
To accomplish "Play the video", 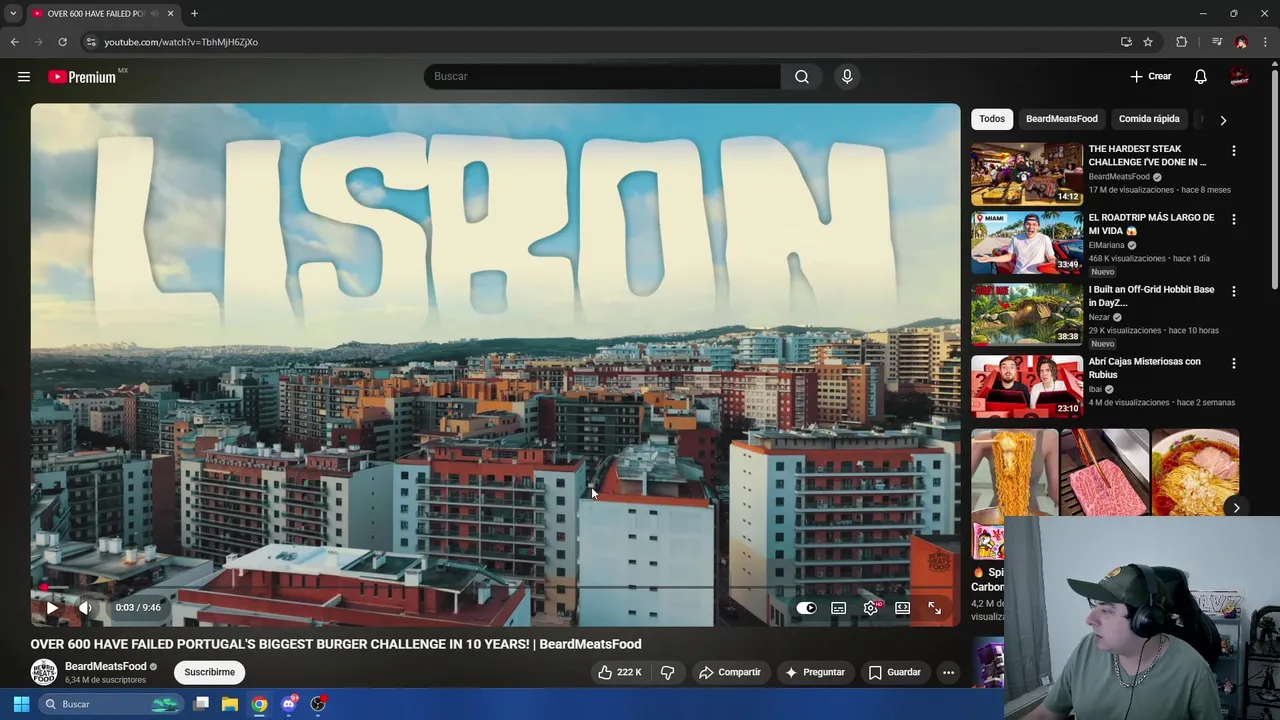I will (52, 608).
